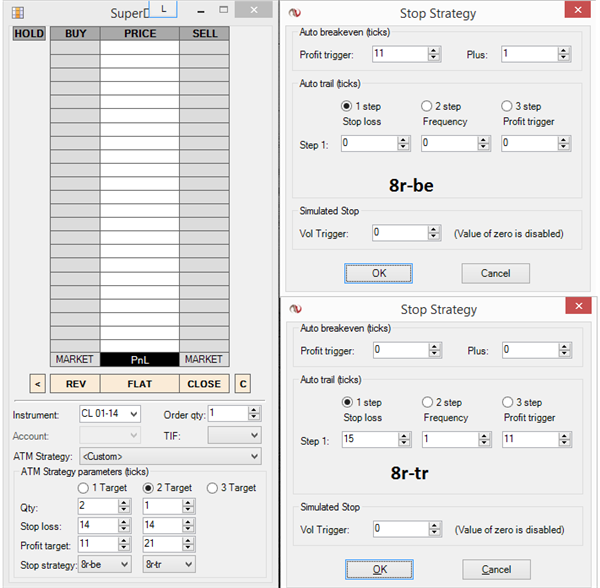The width and height of the screenshot is (600, 588).
Task: Click the CLOSE position button
Action: pos(204,383)
